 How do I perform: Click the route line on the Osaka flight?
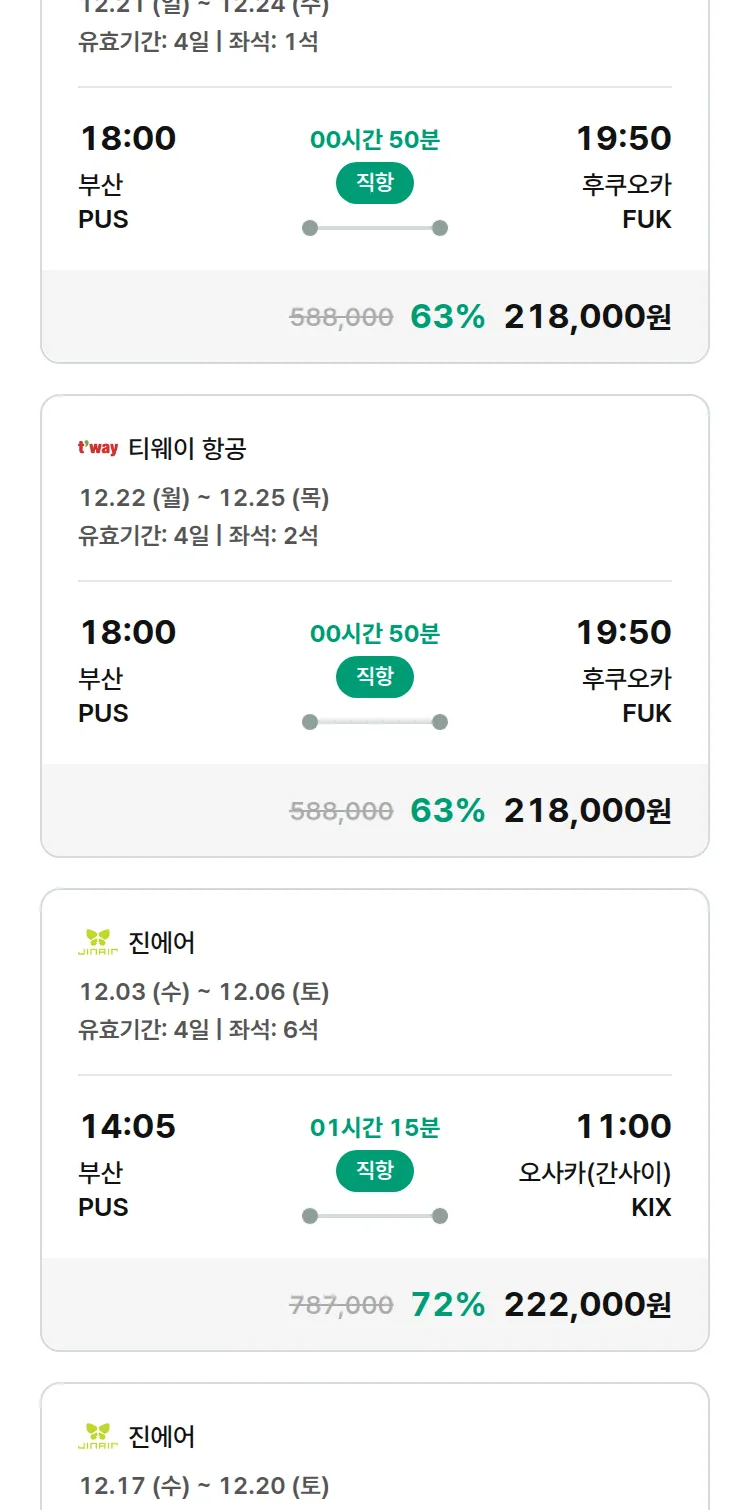pos(375,1216)
